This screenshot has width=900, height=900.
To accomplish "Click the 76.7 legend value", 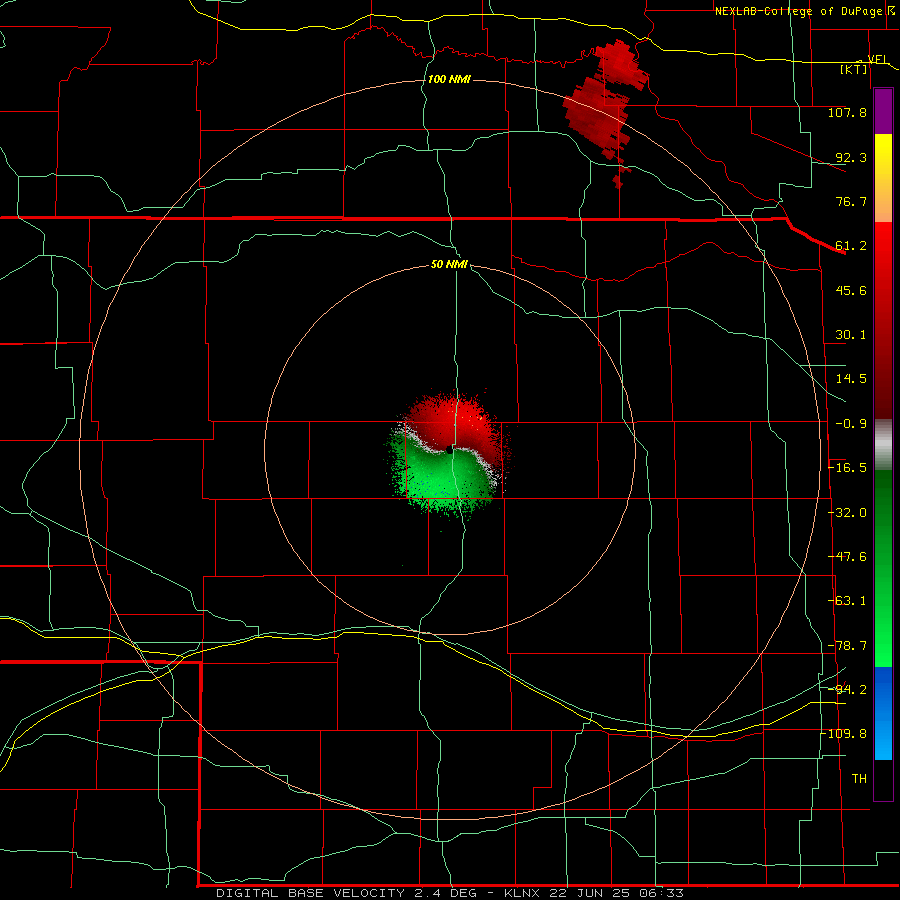I will (851, 201).
